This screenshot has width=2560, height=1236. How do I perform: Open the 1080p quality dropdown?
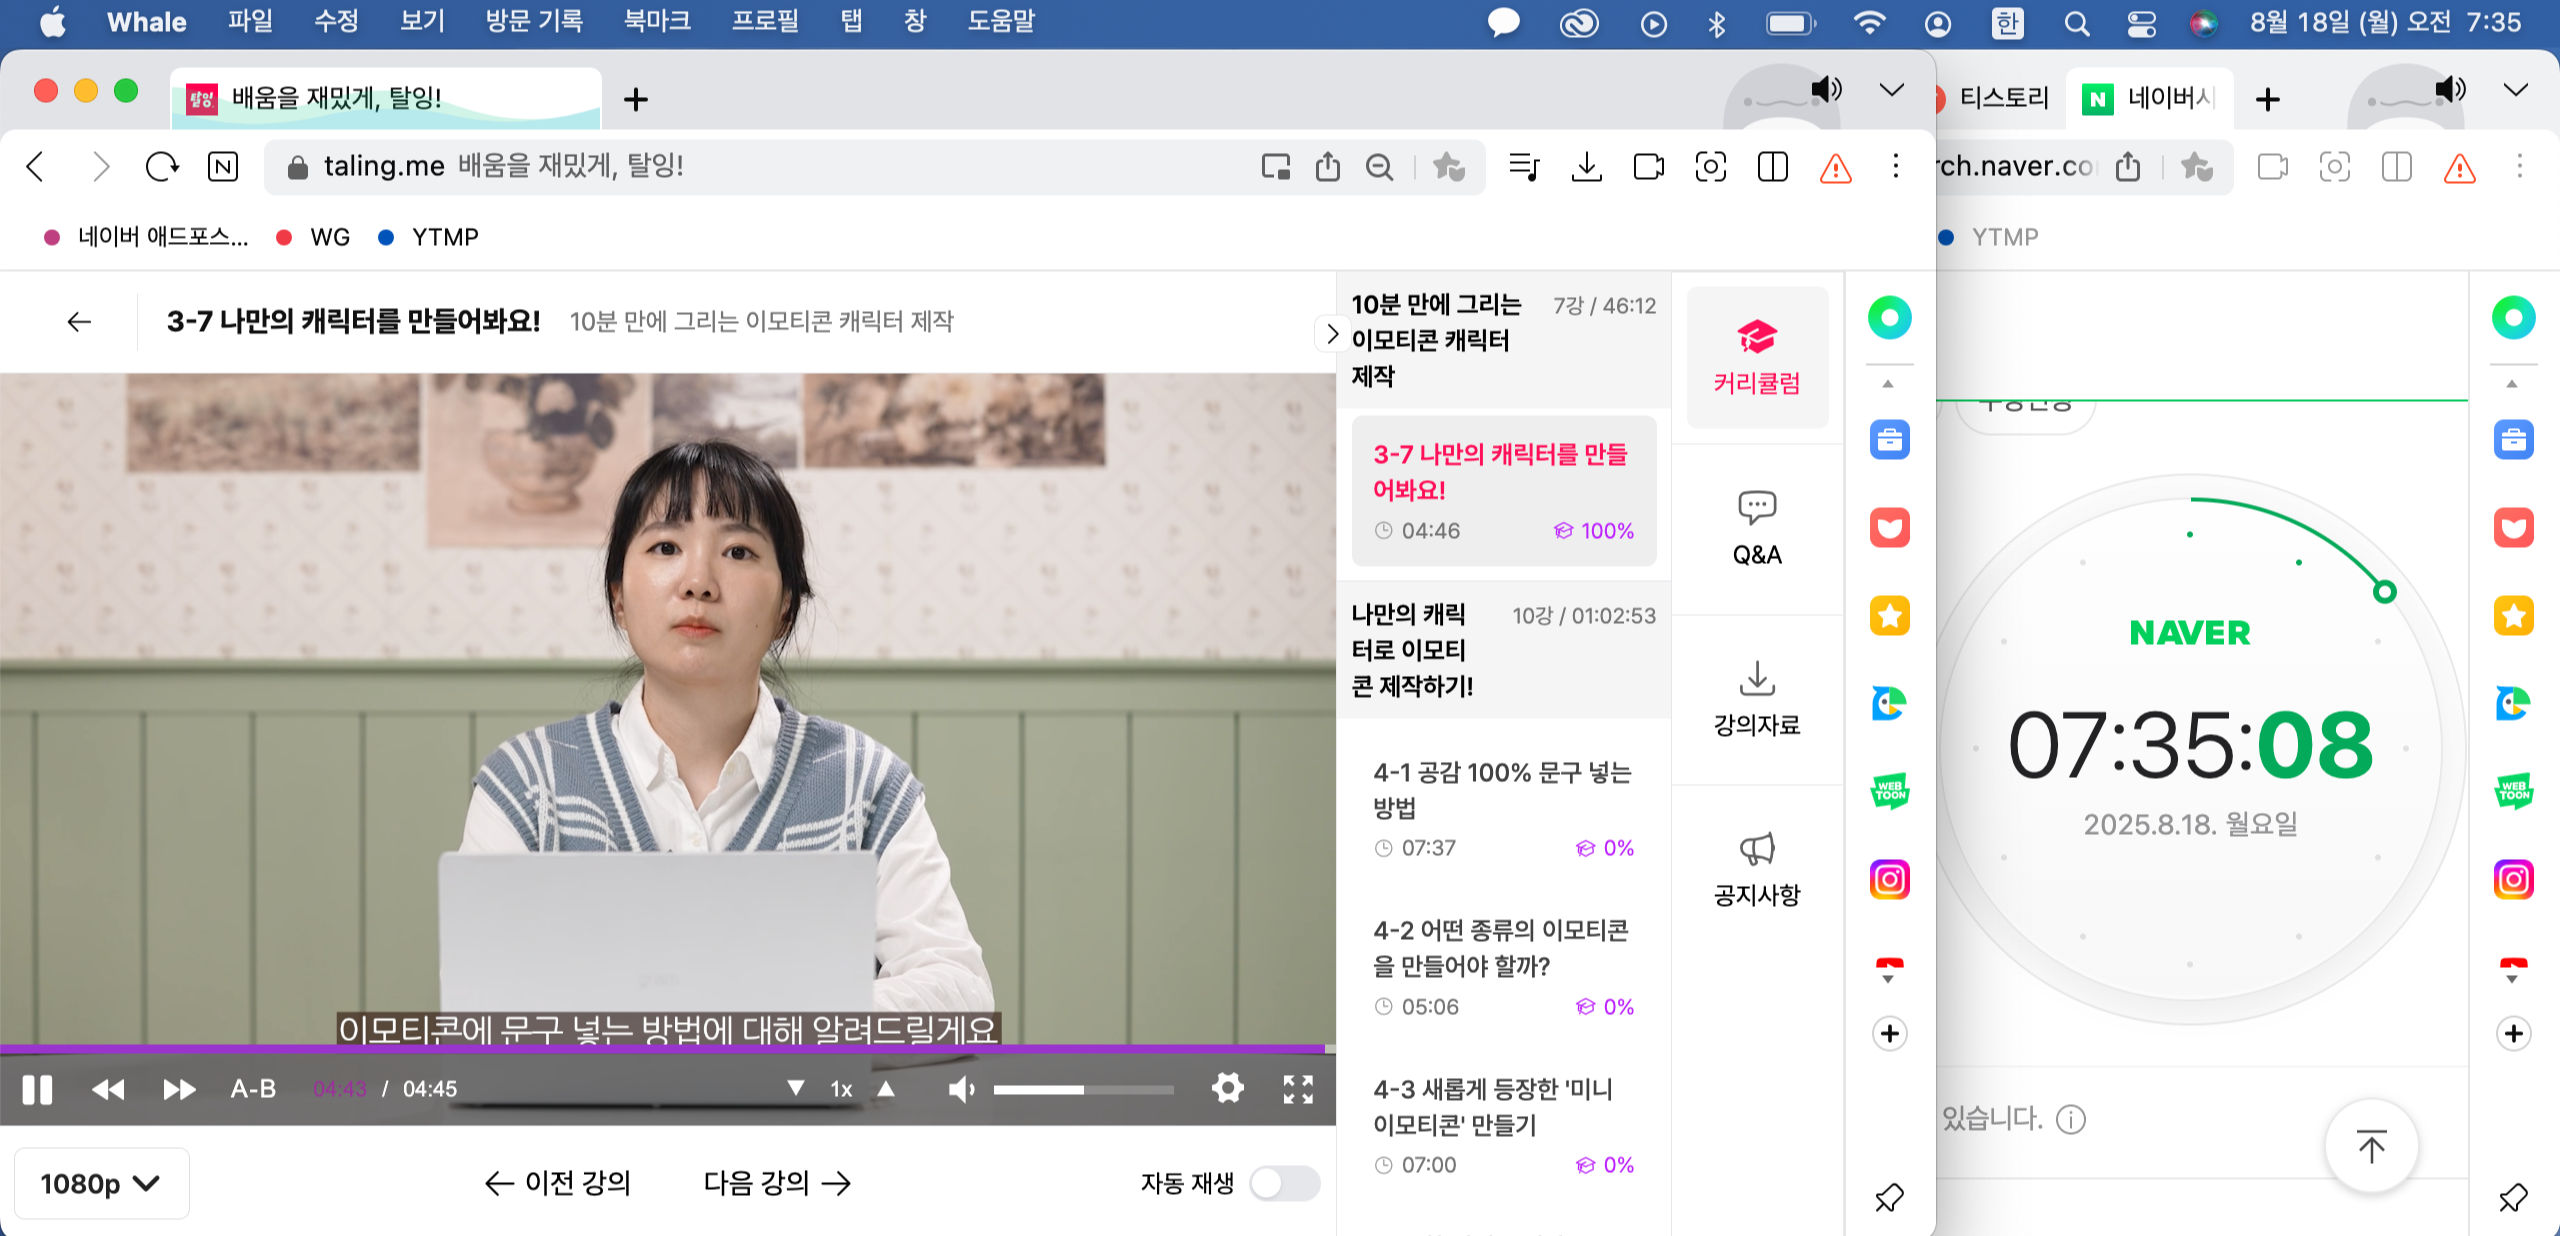[100, 1184]
